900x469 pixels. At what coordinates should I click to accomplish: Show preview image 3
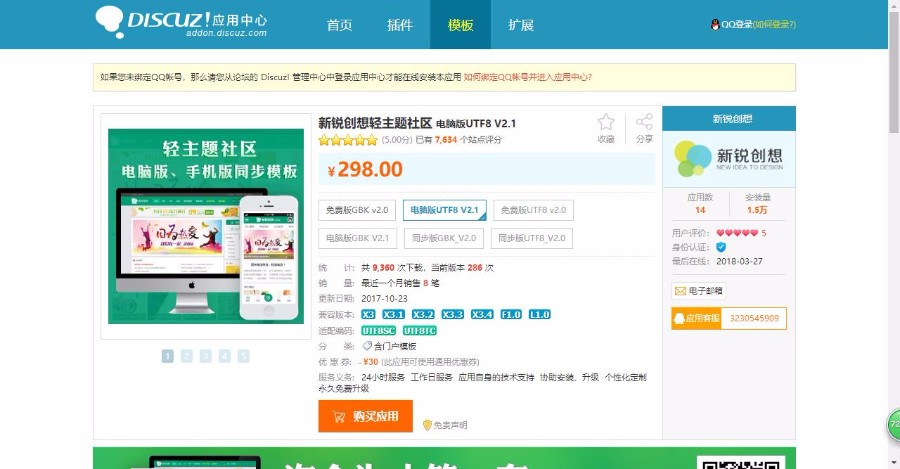(x=205, y=356)
